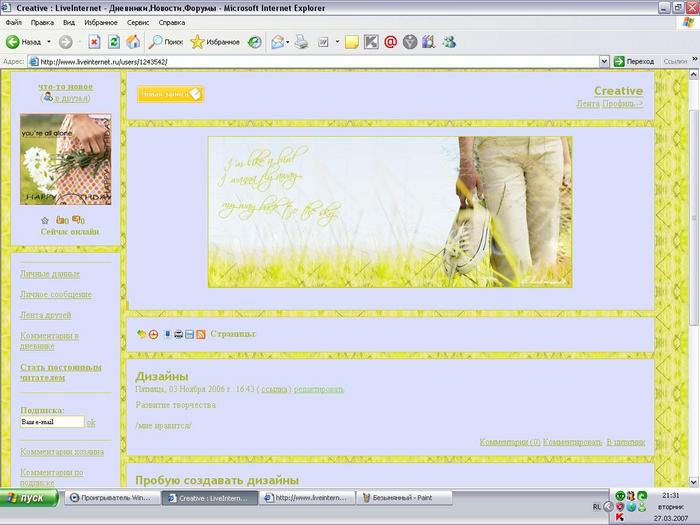Viewport: 700px width, 525px height.
Task: Click the red @ toolbar icon
Action: pos(391,42)
